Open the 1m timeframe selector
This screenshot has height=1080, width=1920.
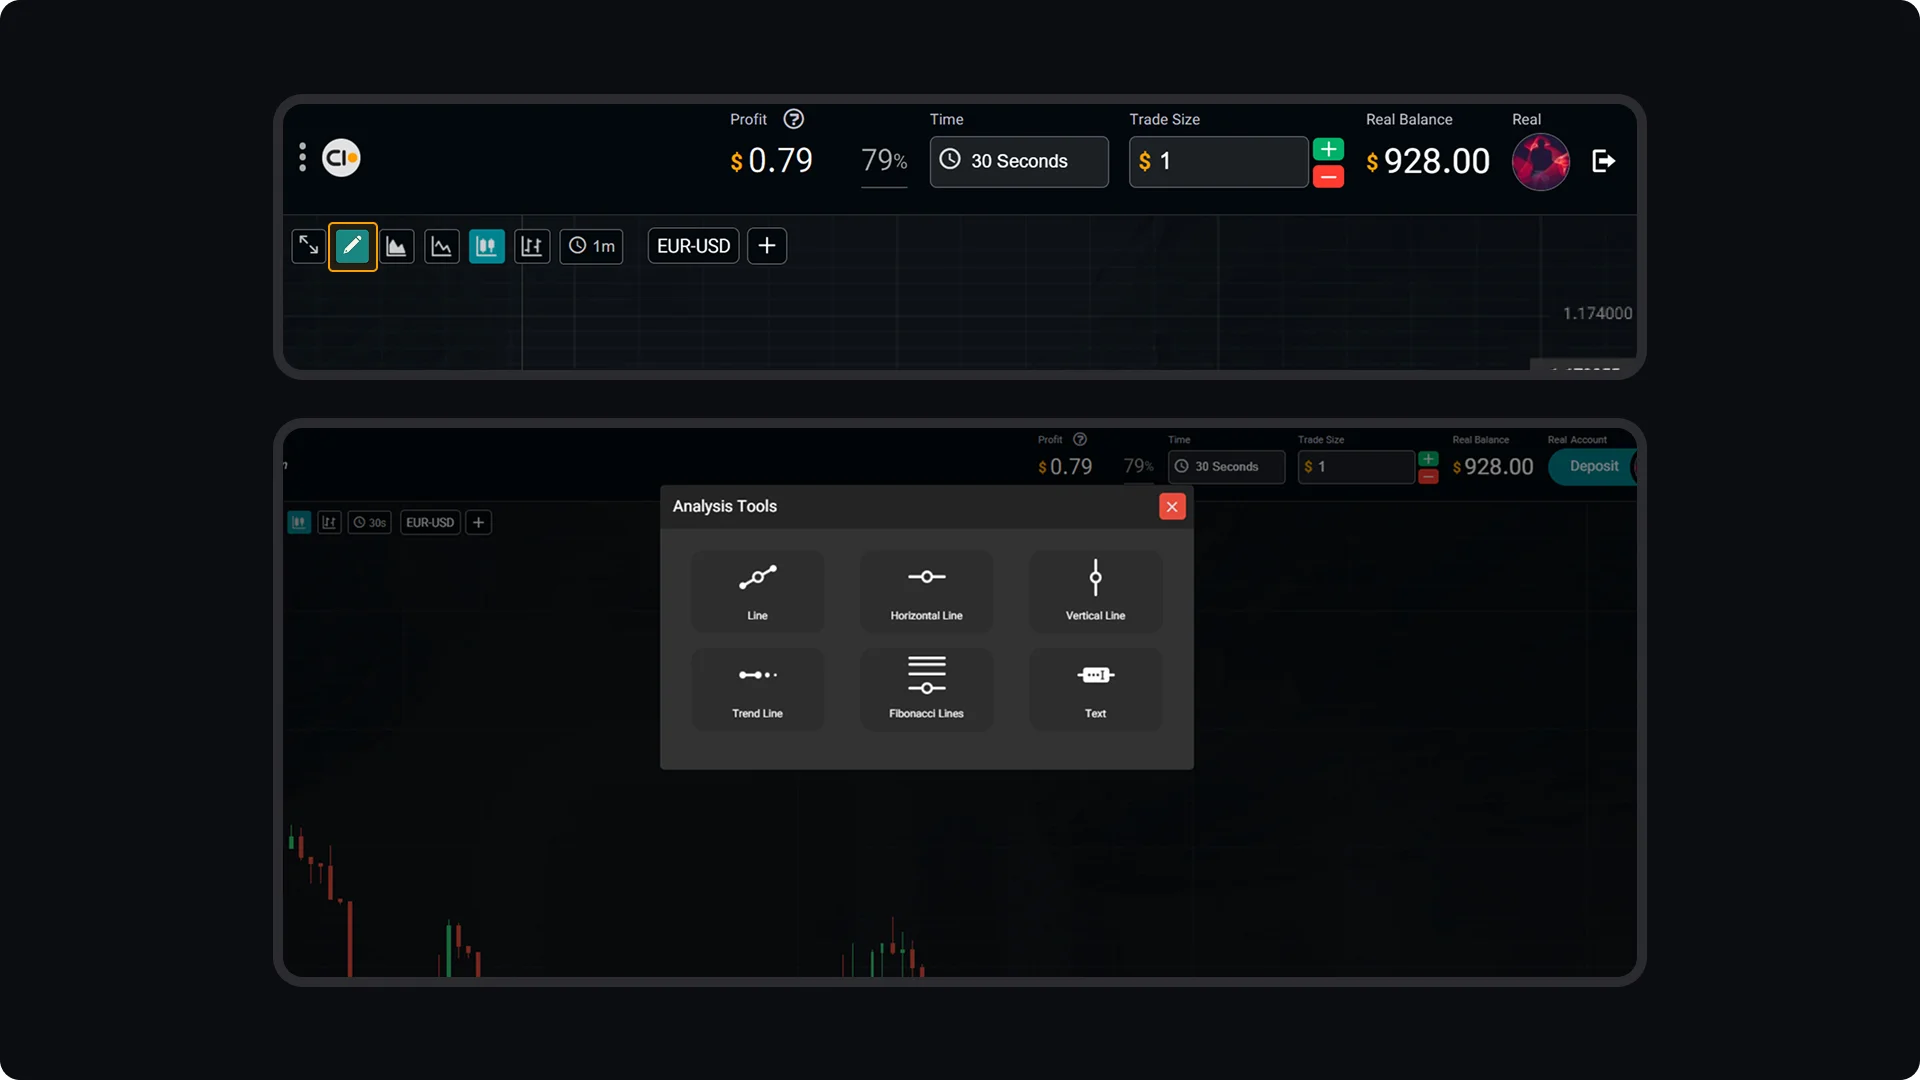(592, 246)
